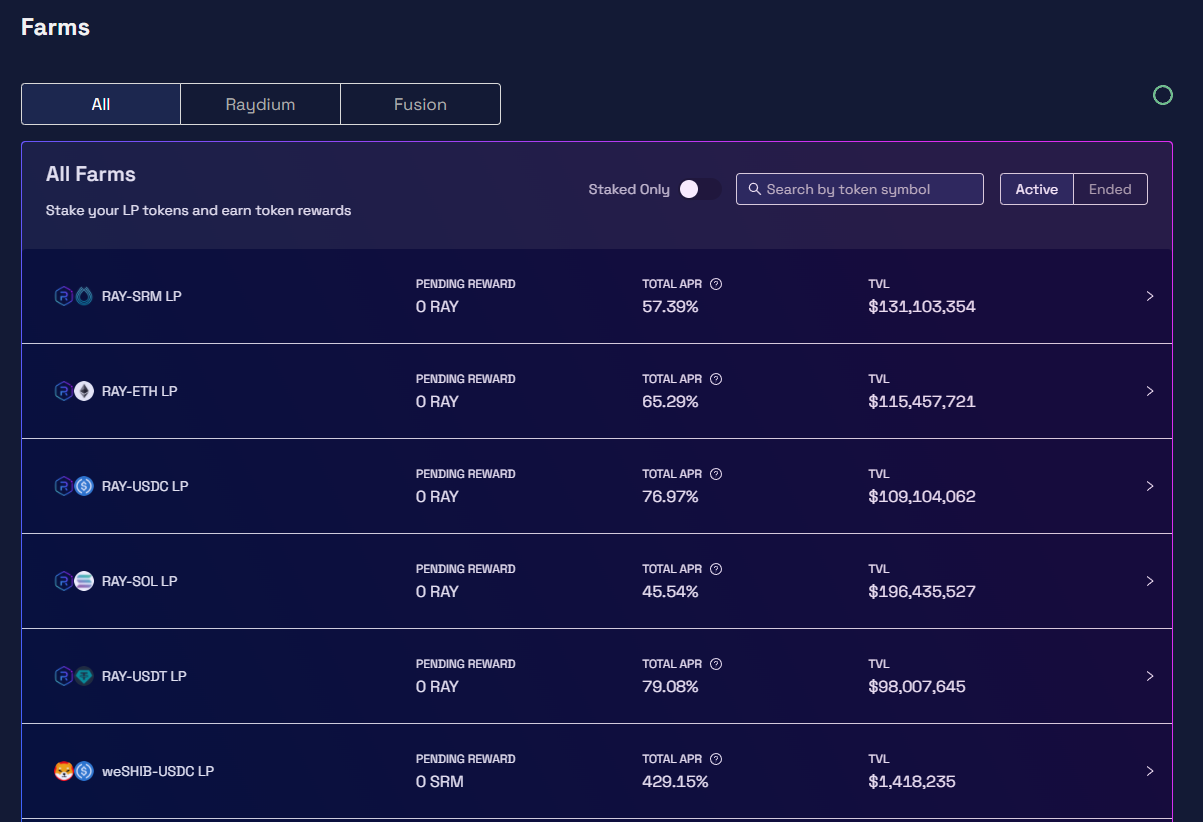This screenshot has width=1203, height=822.
Task: Expand the RAY-SOL LP farm row chevron
Action: [x=1150, y=581]
